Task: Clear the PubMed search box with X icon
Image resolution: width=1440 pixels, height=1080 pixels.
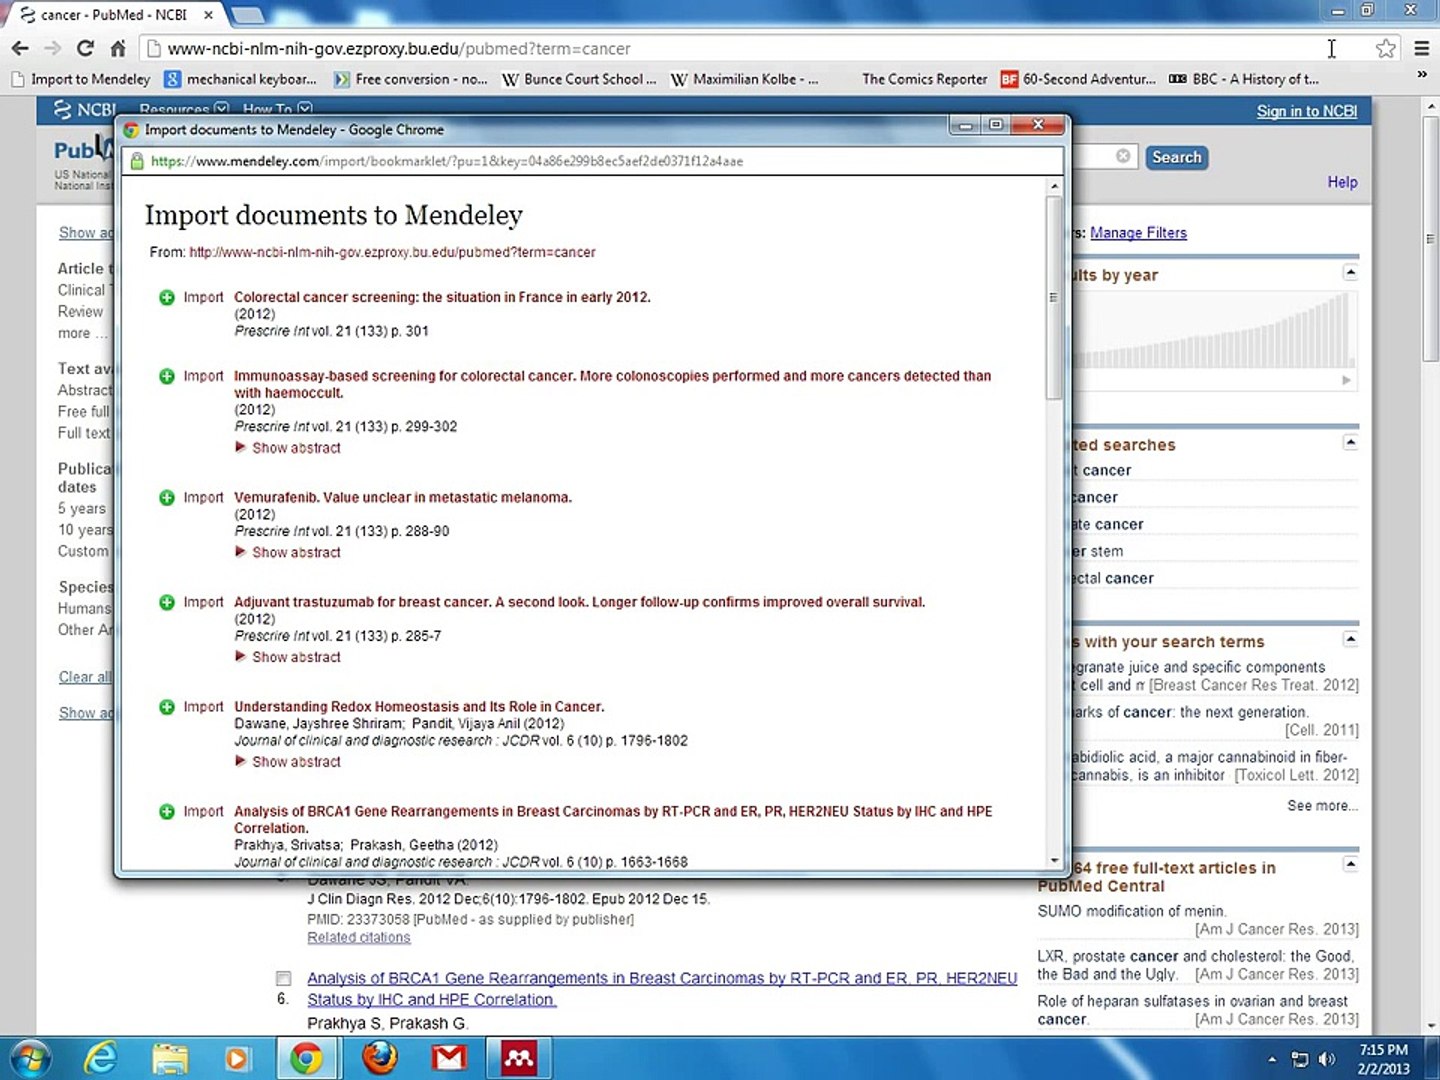Action: coord(1123,156)
